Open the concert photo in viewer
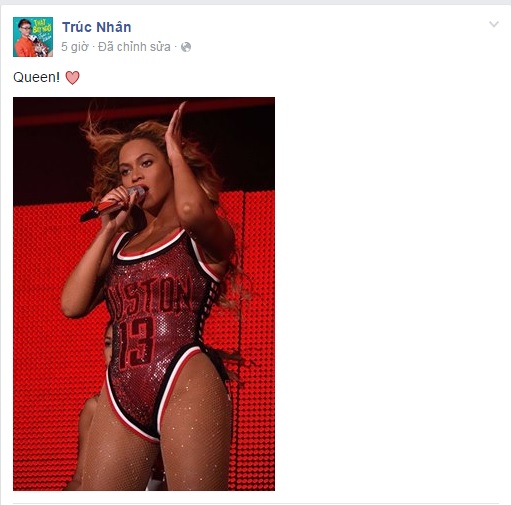The height and width of the screenshot is (505, 511). tap(144, 294)
